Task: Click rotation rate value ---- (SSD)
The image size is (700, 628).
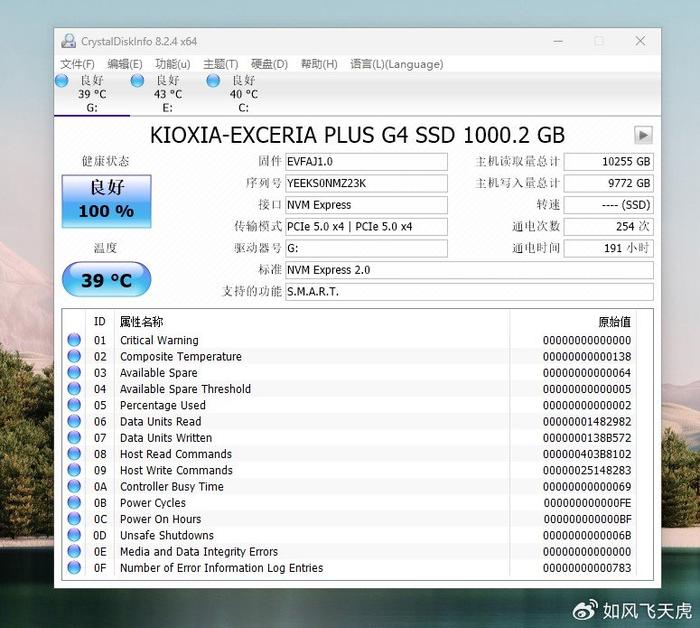Action: click(x=608, y=205)
